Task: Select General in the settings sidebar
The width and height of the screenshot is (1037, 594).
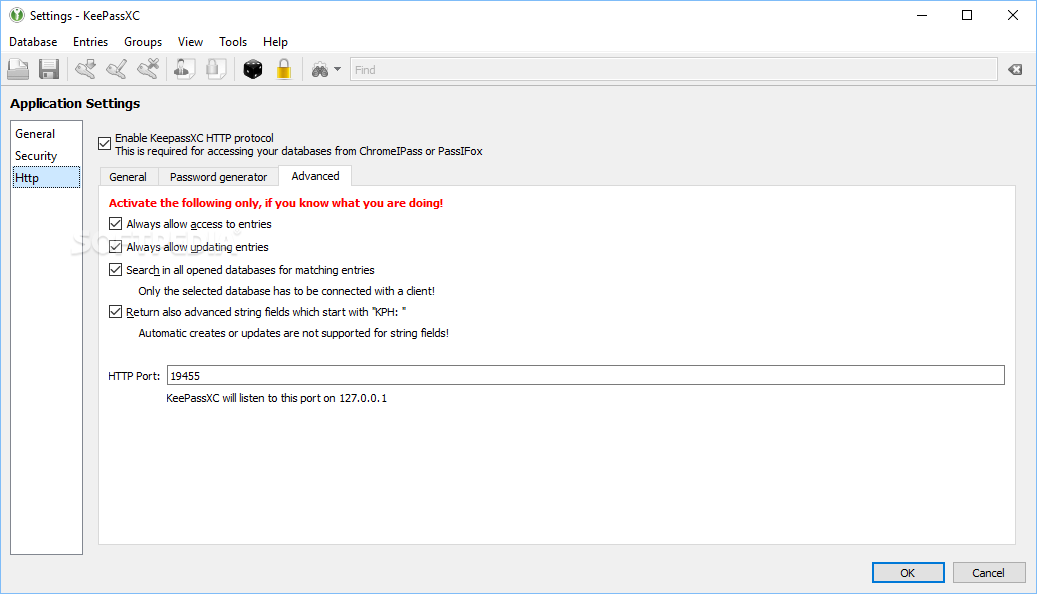Action: click(46, 134)
